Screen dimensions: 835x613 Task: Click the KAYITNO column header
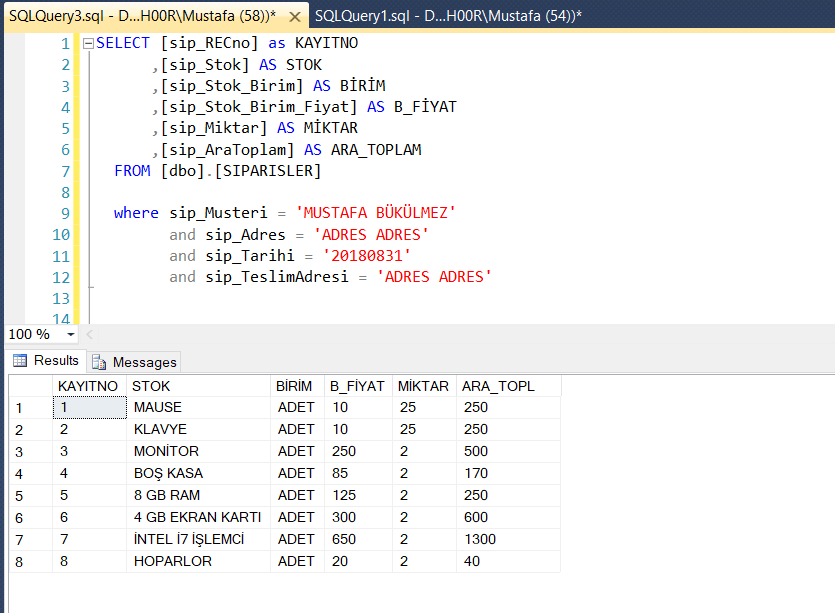click(88, 385)
